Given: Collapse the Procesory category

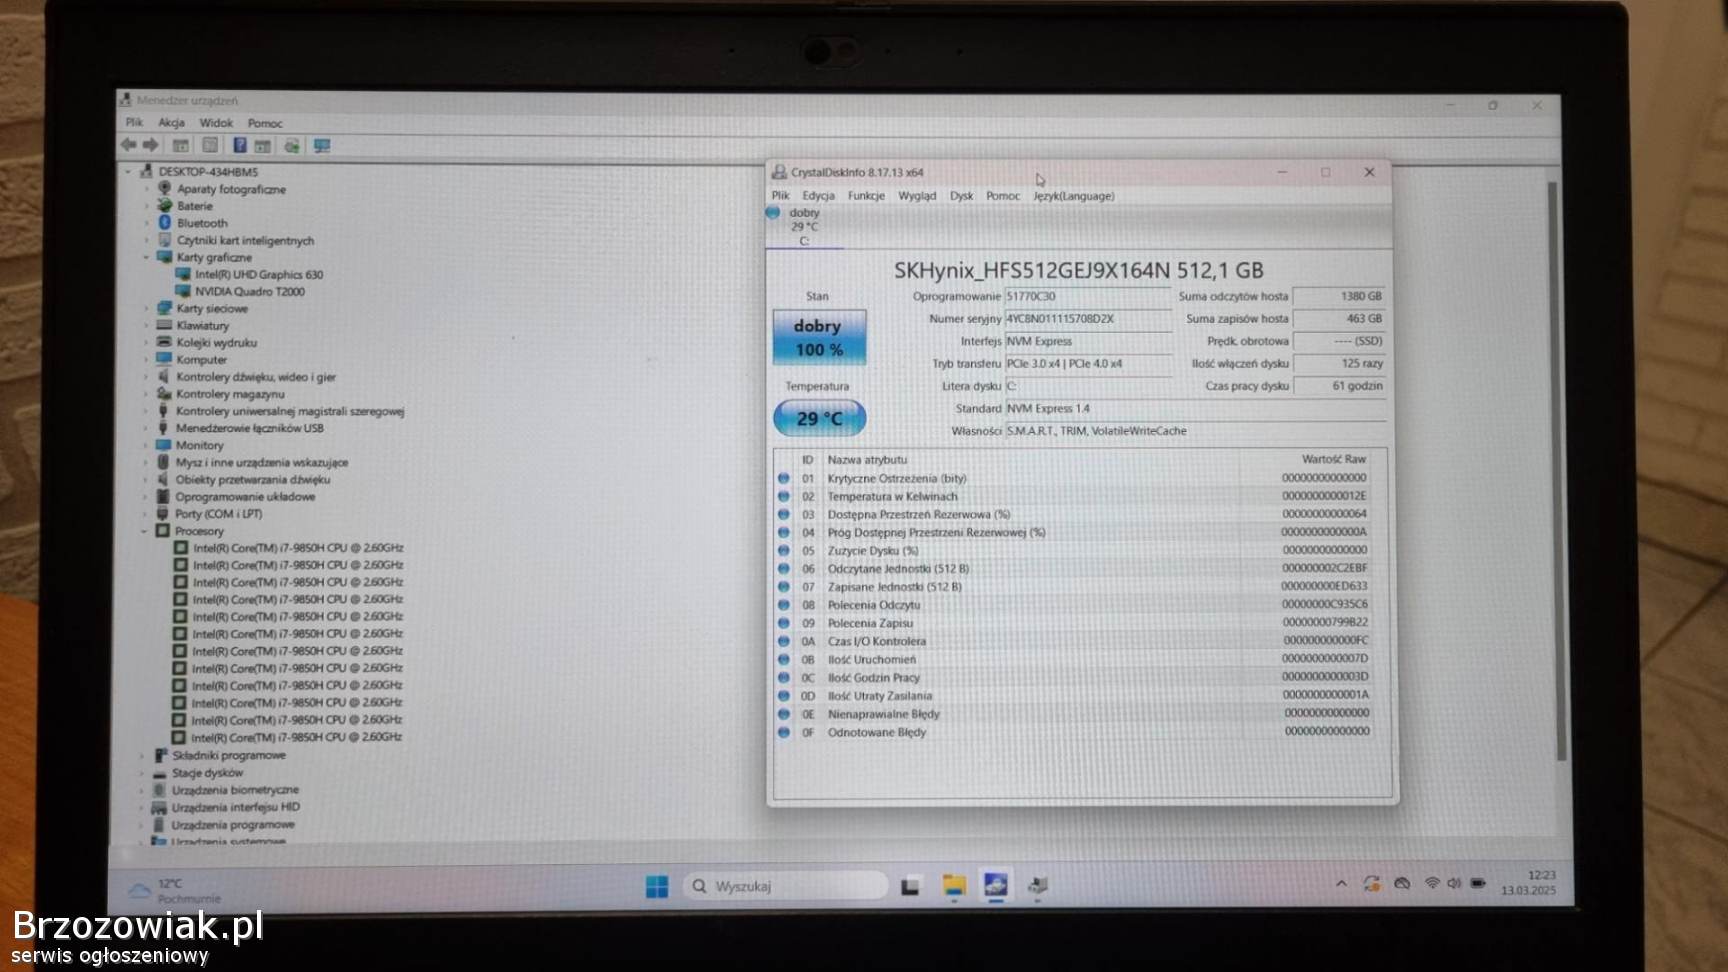Looking at the screenshot, I should (x=145, y=531).
